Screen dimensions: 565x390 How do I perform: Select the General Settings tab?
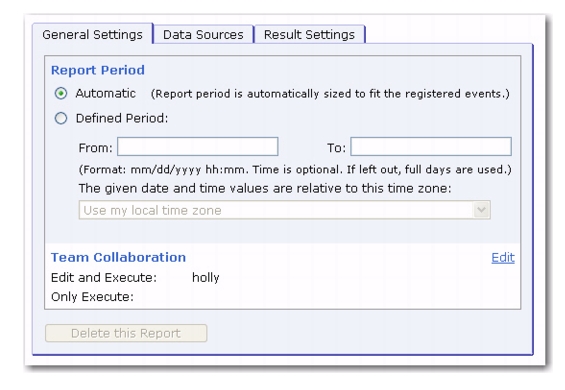click(93, 34)
